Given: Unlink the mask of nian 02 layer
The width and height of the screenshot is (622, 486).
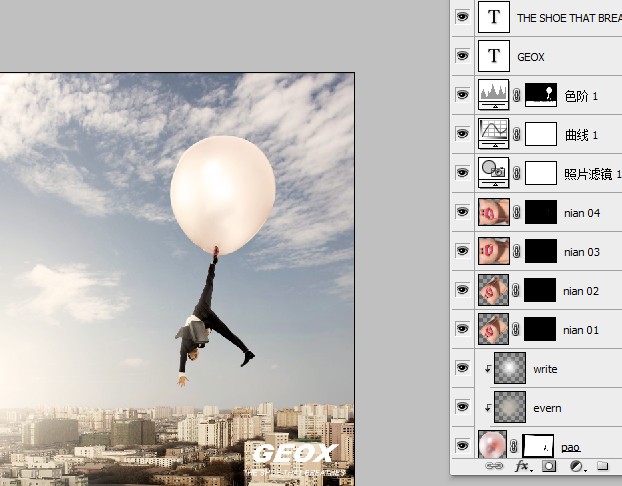Looking at the screenshot, I should (x=516, y=290).
